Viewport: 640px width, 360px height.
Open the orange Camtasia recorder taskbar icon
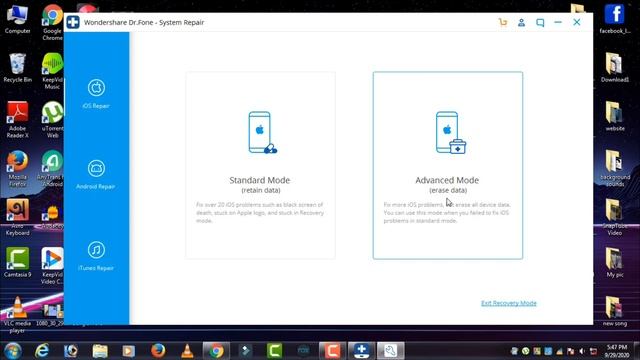click(x=332, y=351)
